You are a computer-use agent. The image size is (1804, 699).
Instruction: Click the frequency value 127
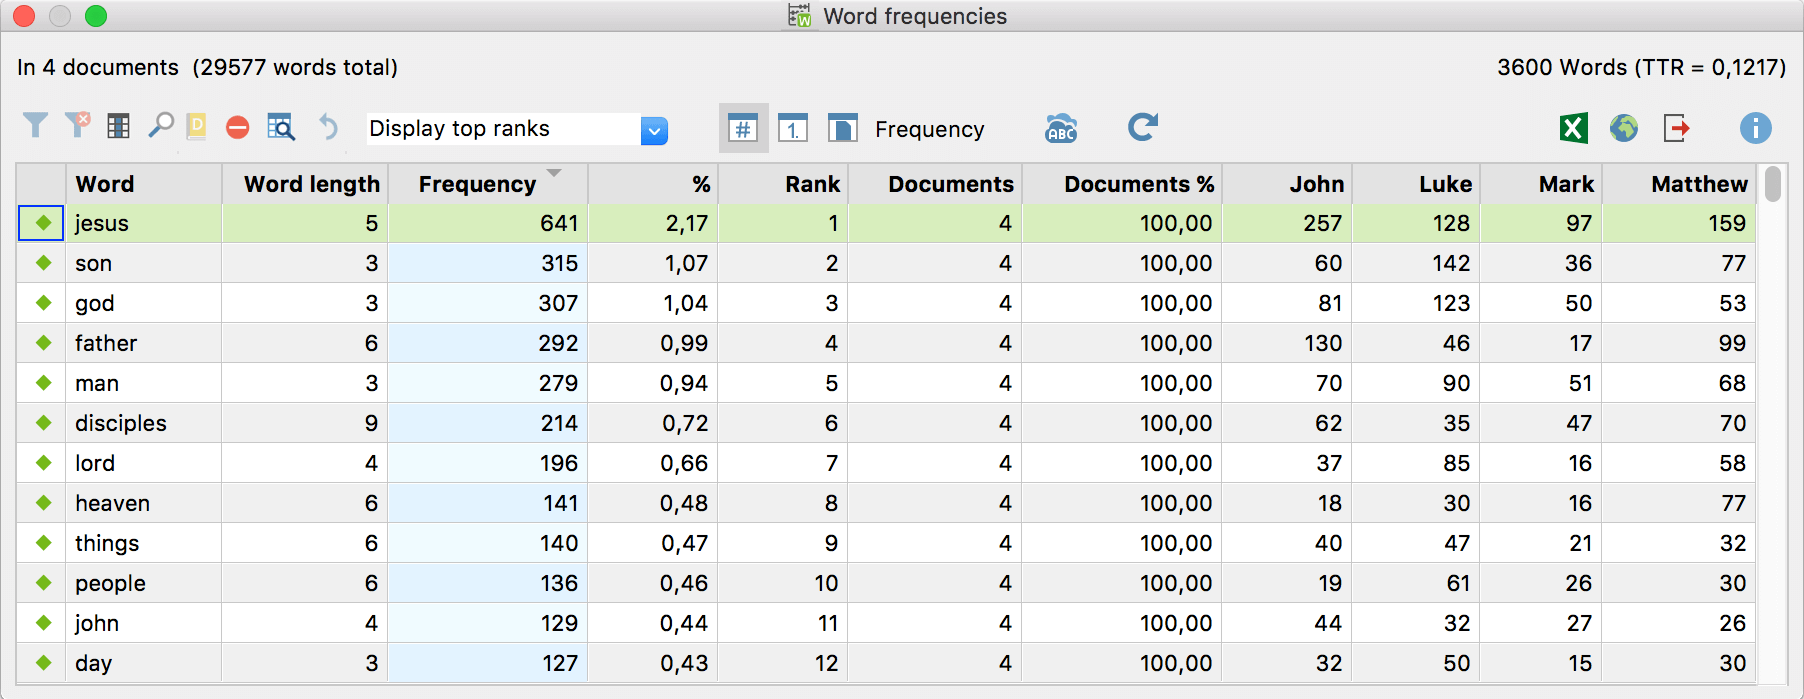pyautogui.click(x=560, y=663)
